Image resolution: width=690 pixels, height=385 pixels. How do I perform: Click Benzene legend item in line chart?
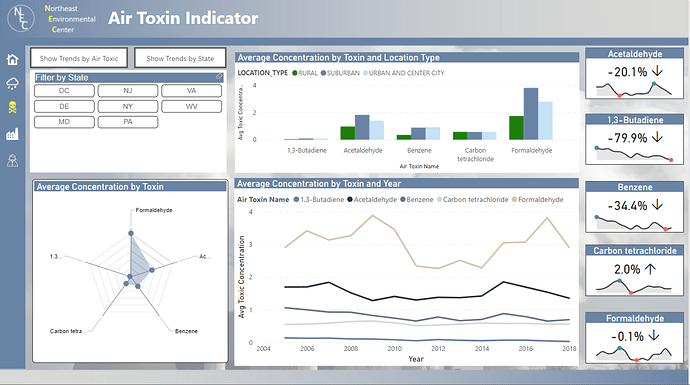(417, 199)
